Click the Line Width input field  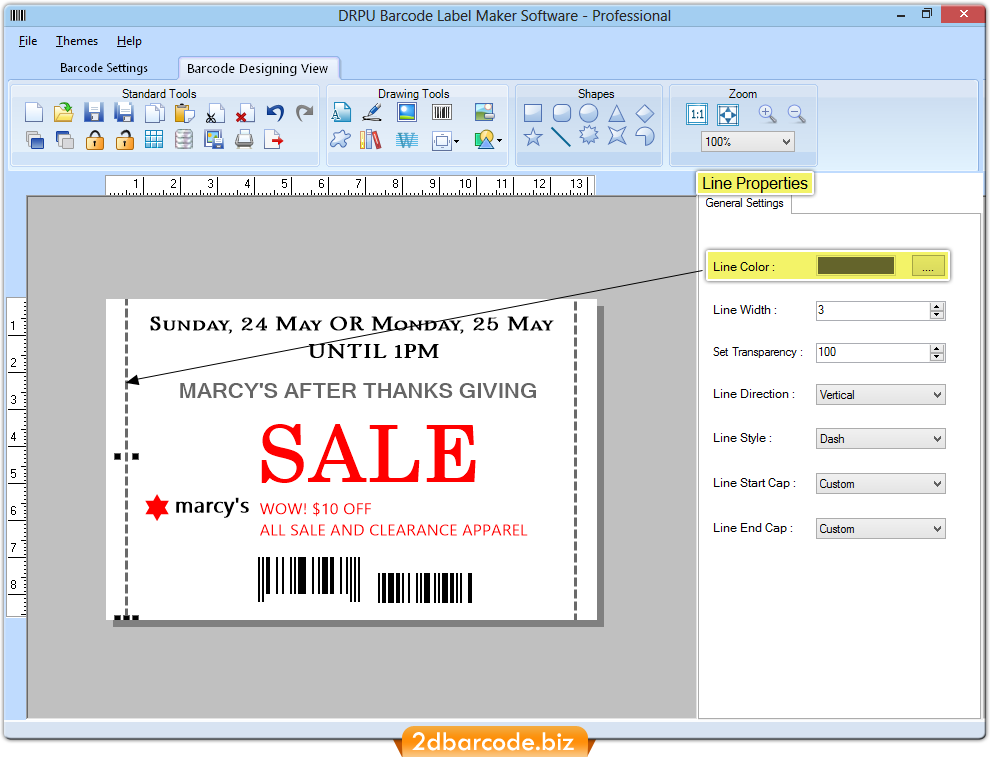coord(873,310)
